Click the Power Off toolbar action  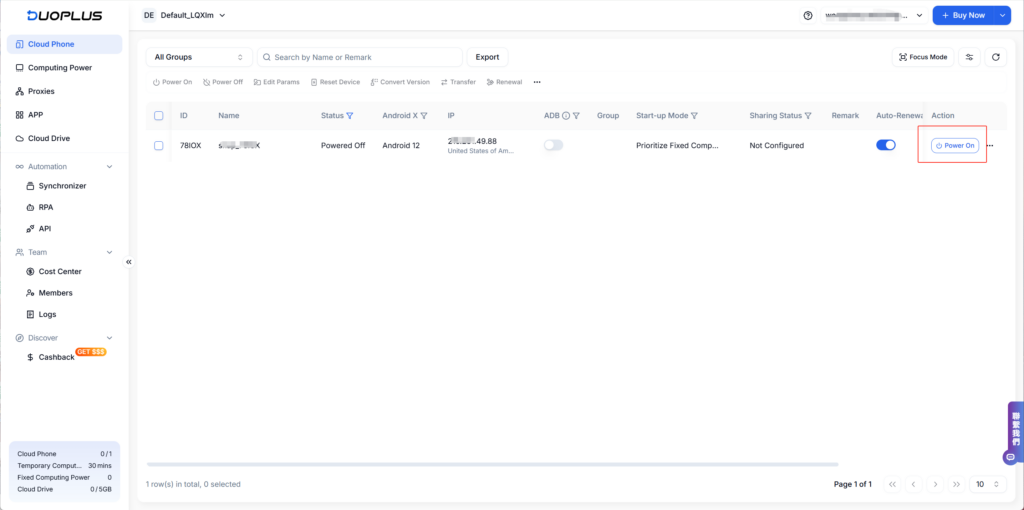coord(223,82)
